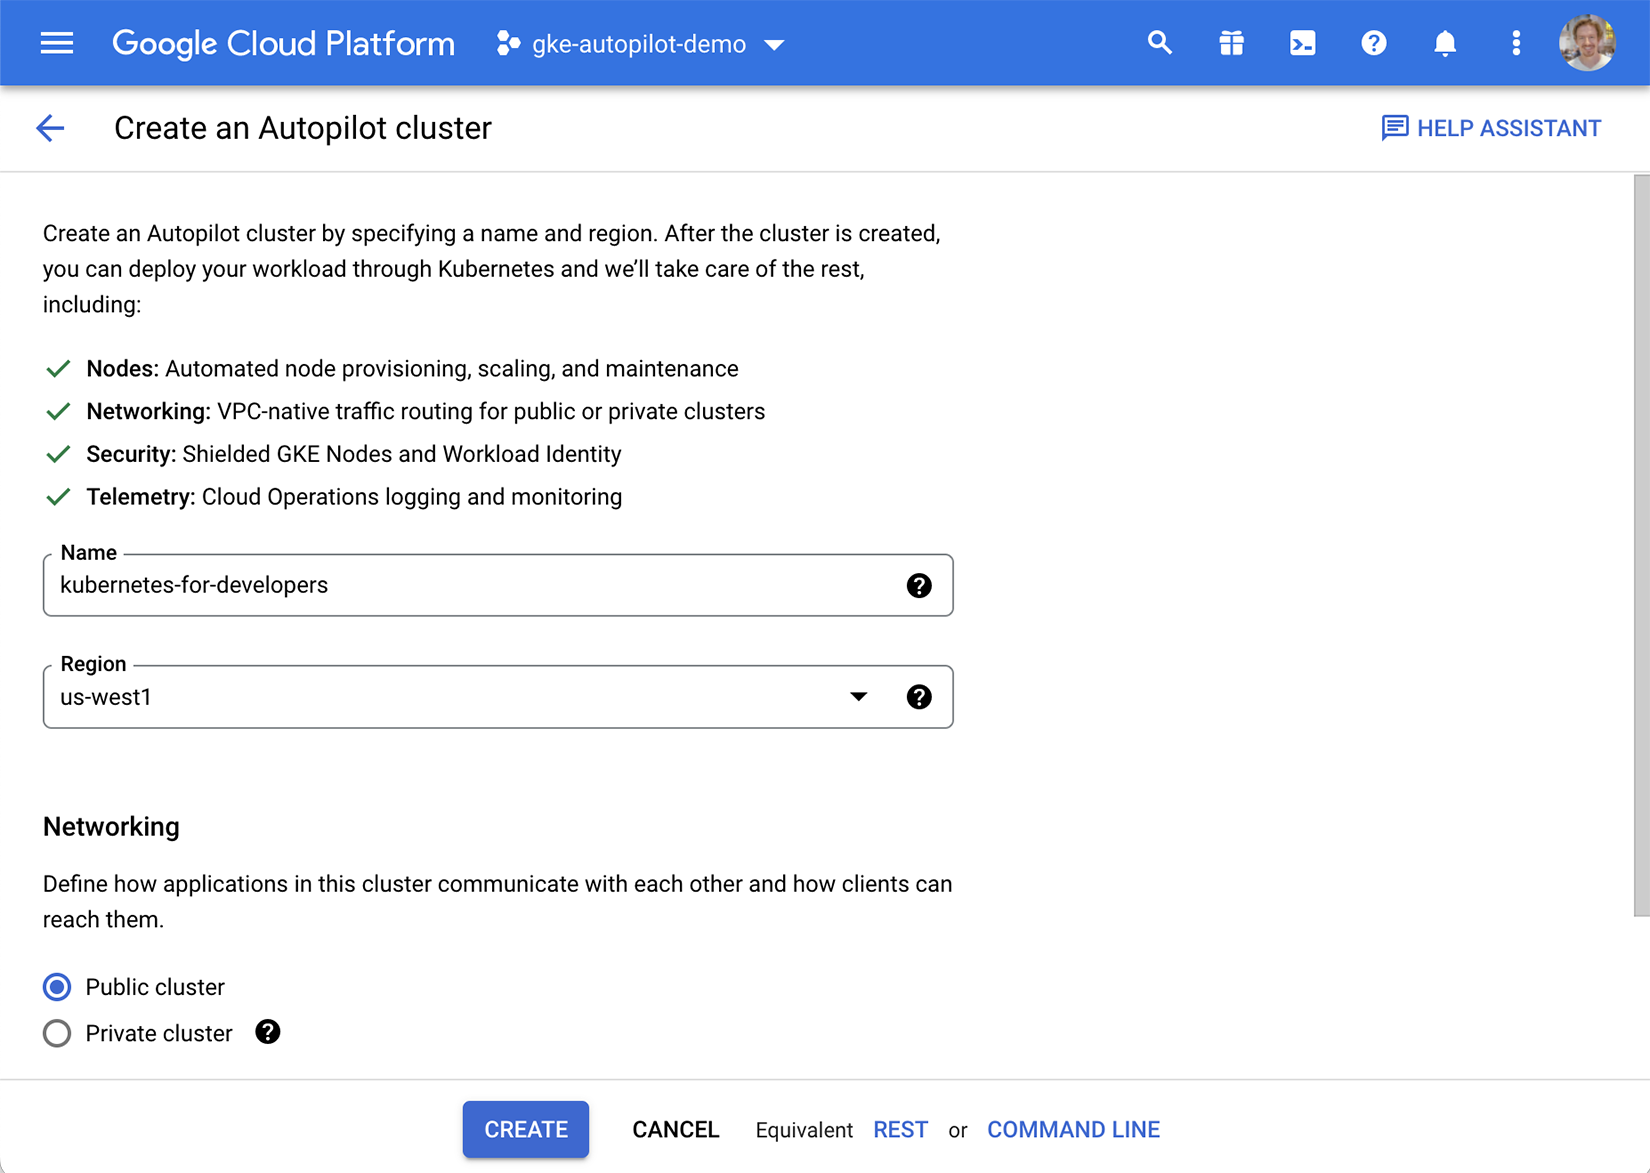
Task: Click the Security feature checkmark
Action: tap(58, 454)
